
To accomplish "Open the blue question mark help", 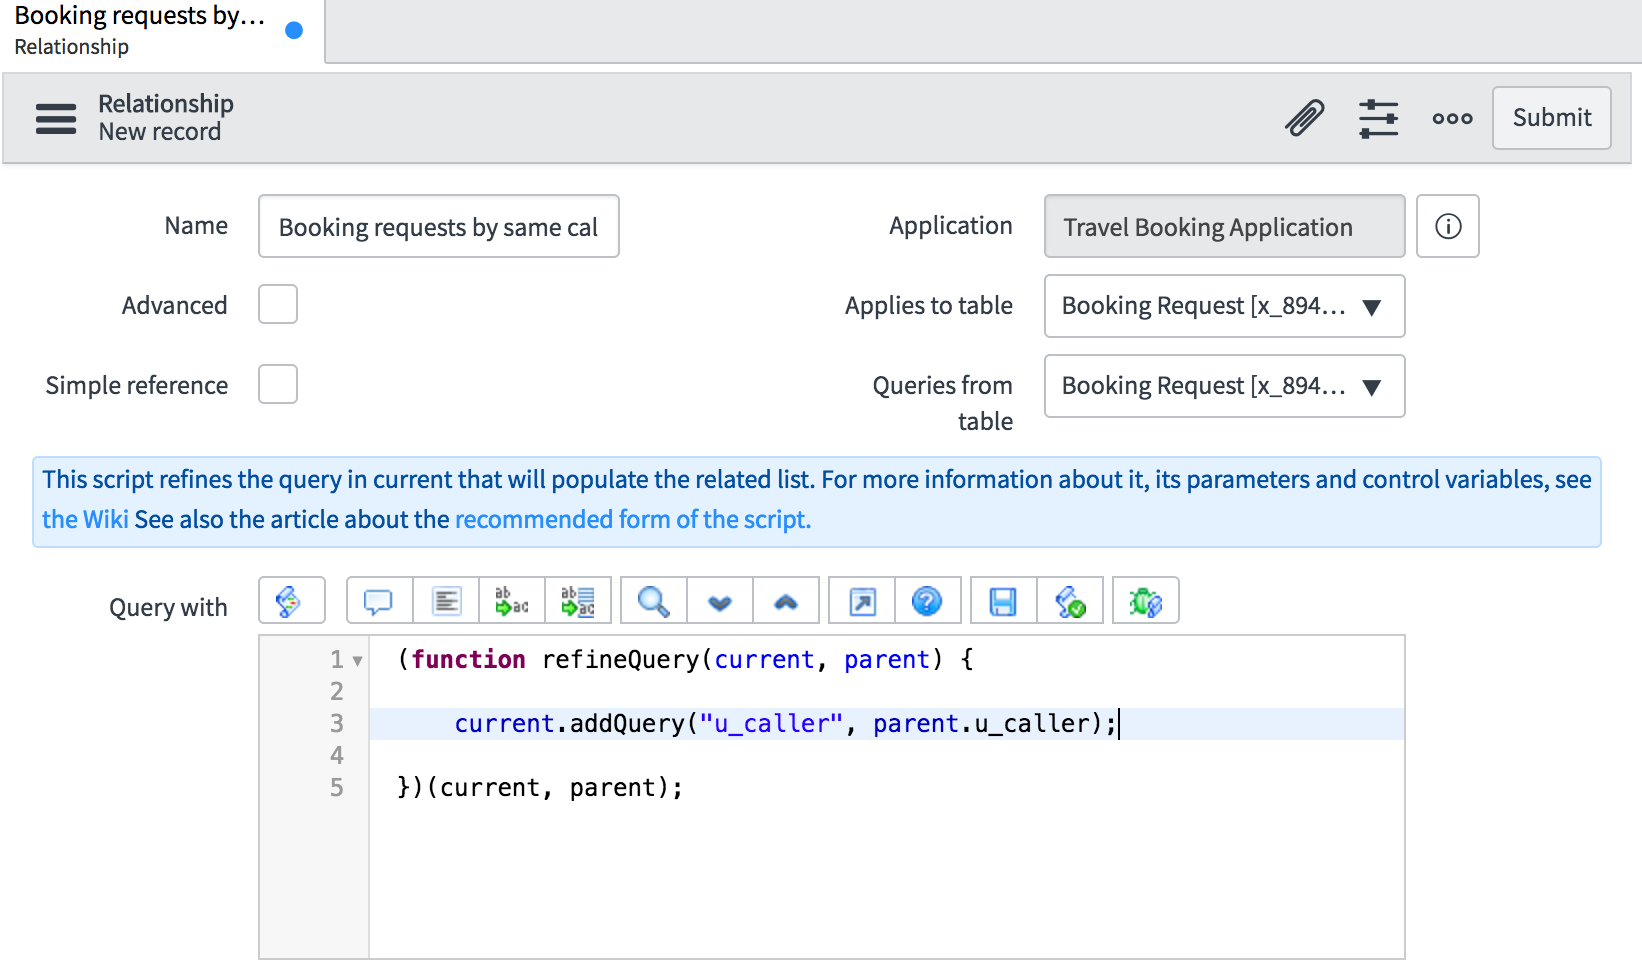I will tap(928, 600).
